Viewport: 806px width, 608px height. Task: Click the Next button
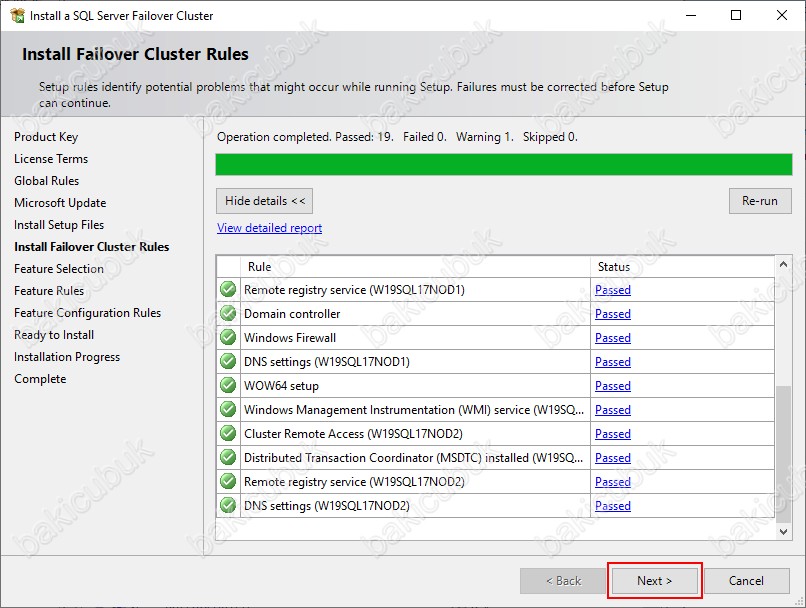[x=654, y=581]
